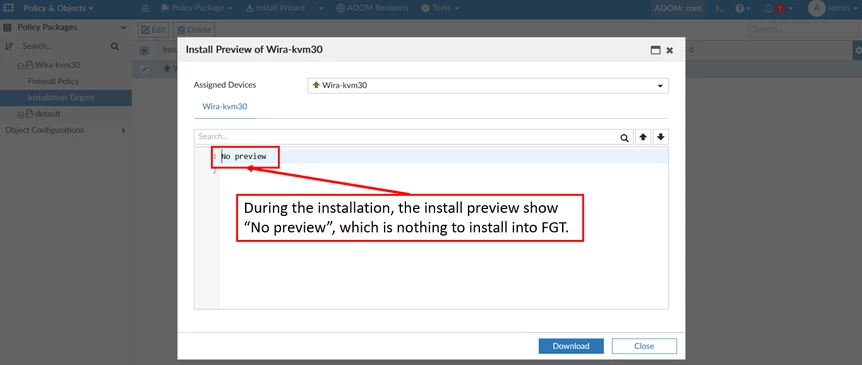Open ADOM Revisions
This screenshot has width=862, height=365.
coord(372,8)
